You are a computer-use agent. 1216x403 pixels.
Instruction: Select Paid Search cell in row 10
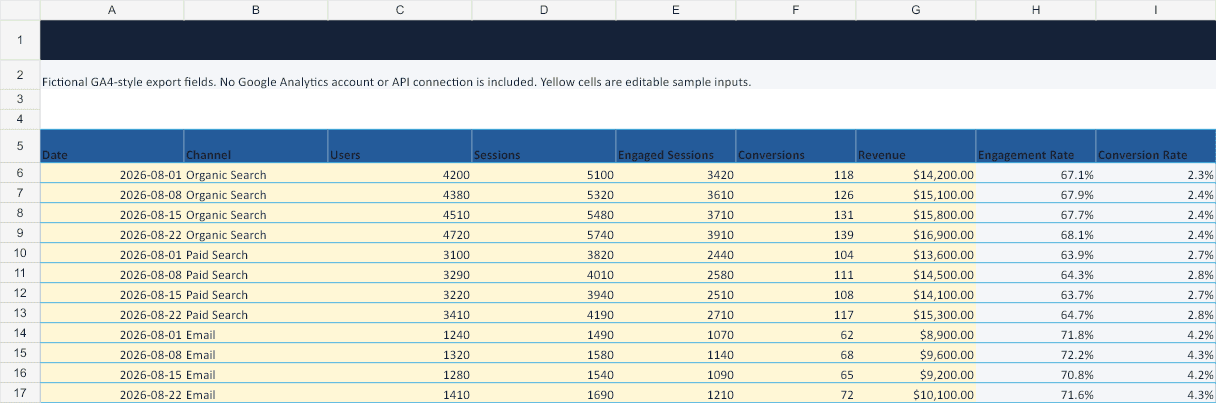pyautogui.click(x=256, y=254)
